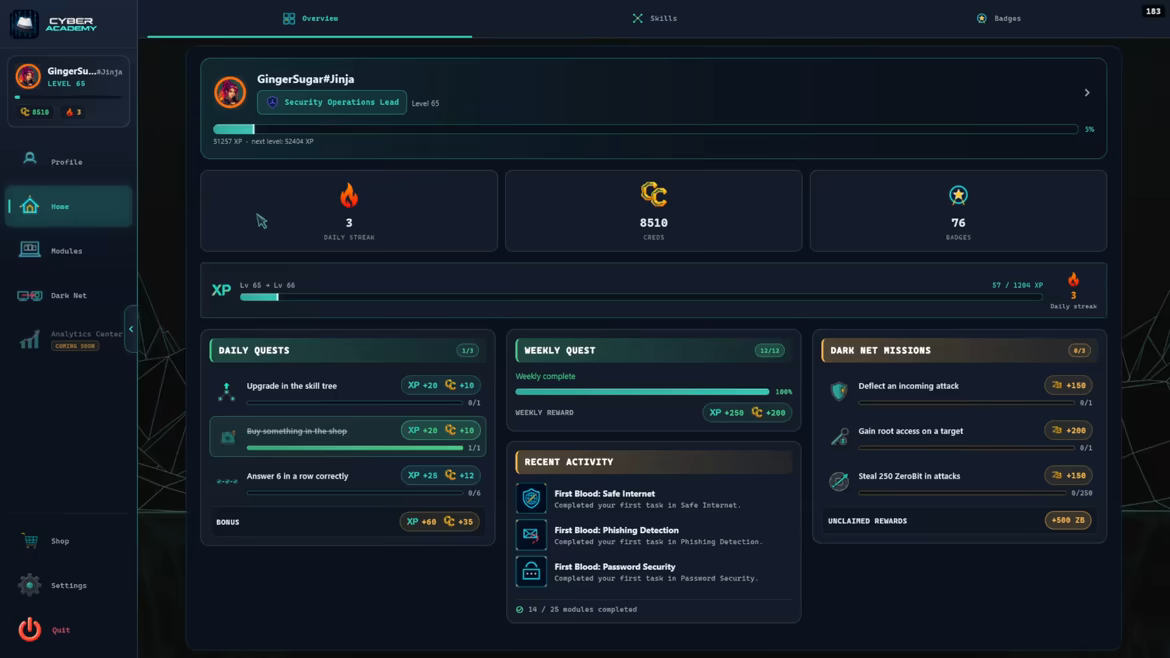Screen dimensions: 1170x658
Task: Expand the profile card chevron
Action: pos(1087,93)
